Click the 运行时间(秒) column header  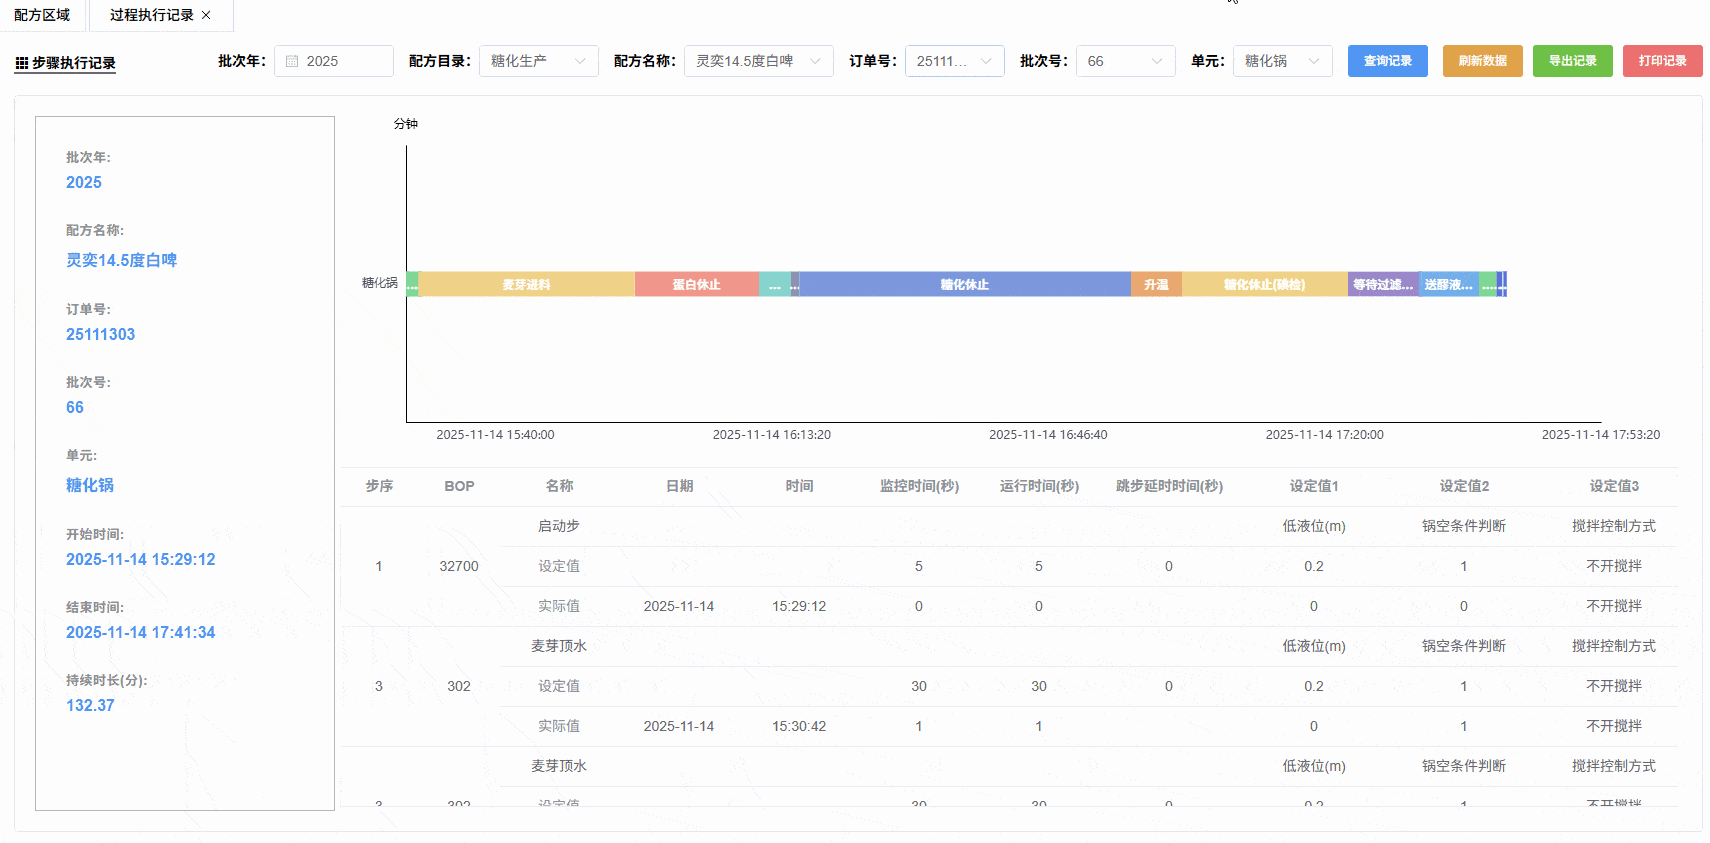pyautogui.click(x=1039, y=486)
